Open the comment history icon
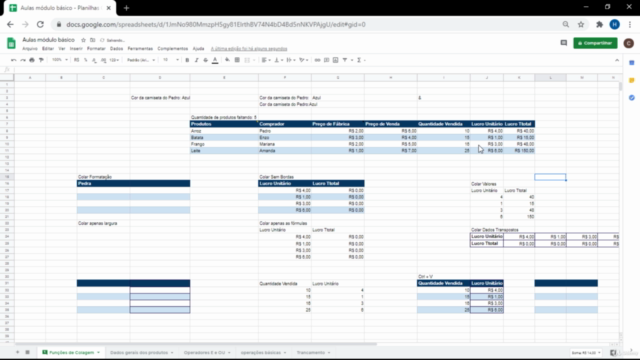The image size is (640, 360). point(564,43)
